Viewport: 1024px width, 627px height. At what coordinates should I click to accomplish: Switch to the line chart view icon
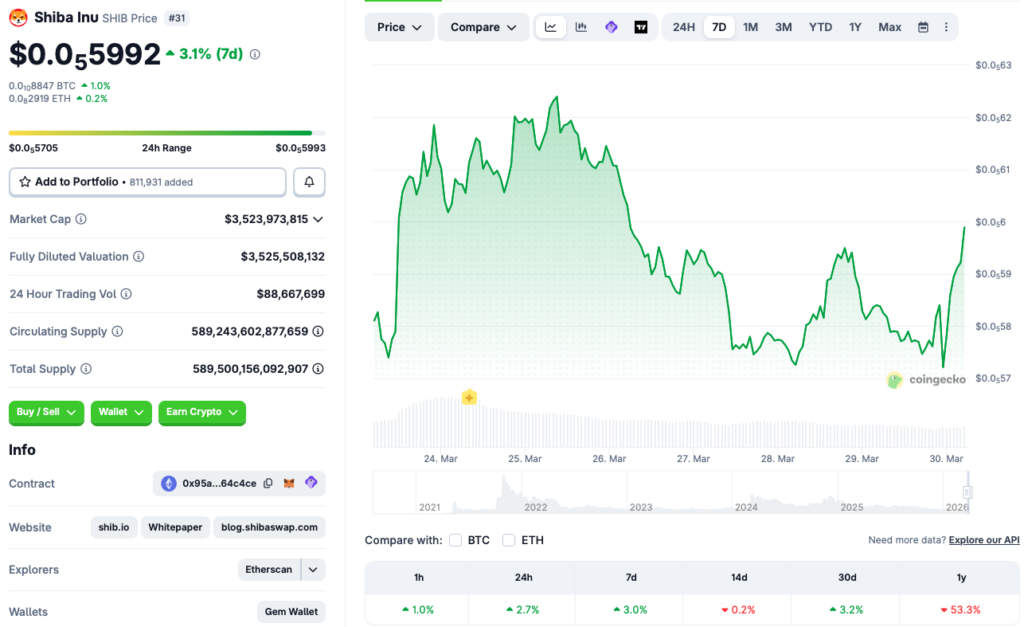click(551, 27)
